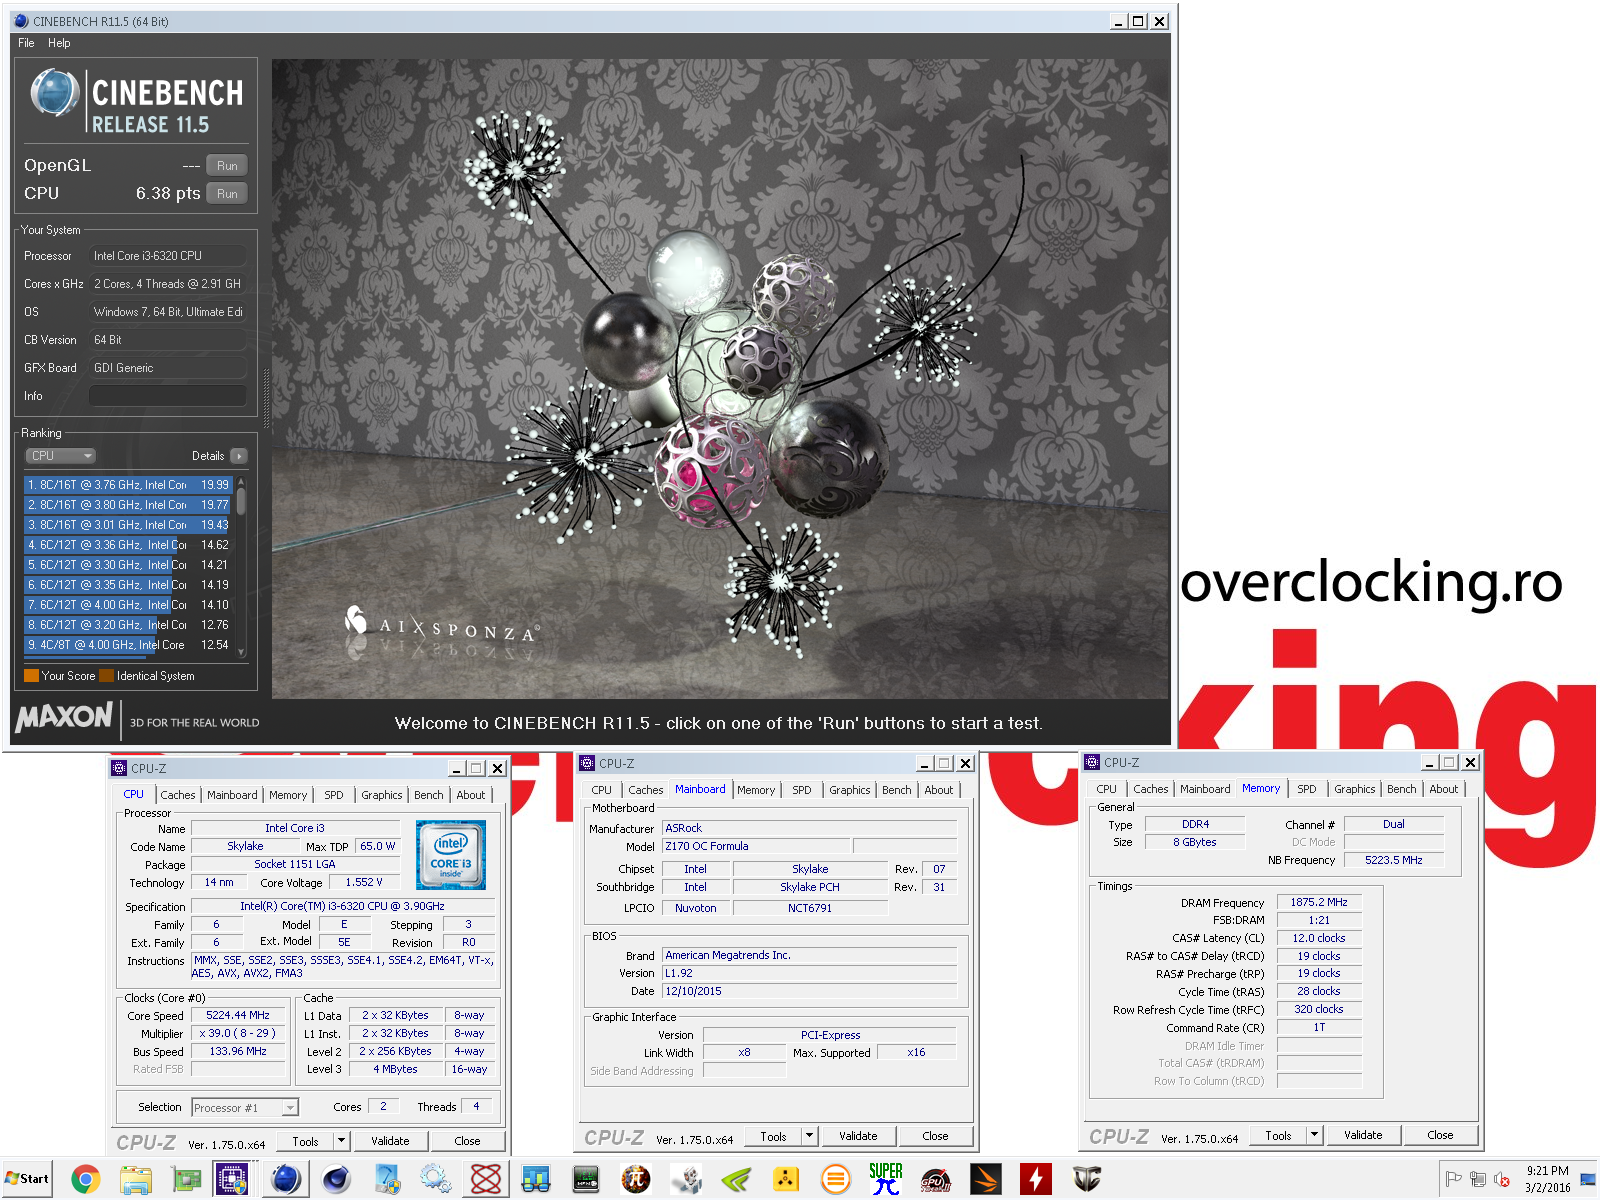Click the green circuit board taskbar icon
1600x1200 pixels.
(x=186, y=1180)
